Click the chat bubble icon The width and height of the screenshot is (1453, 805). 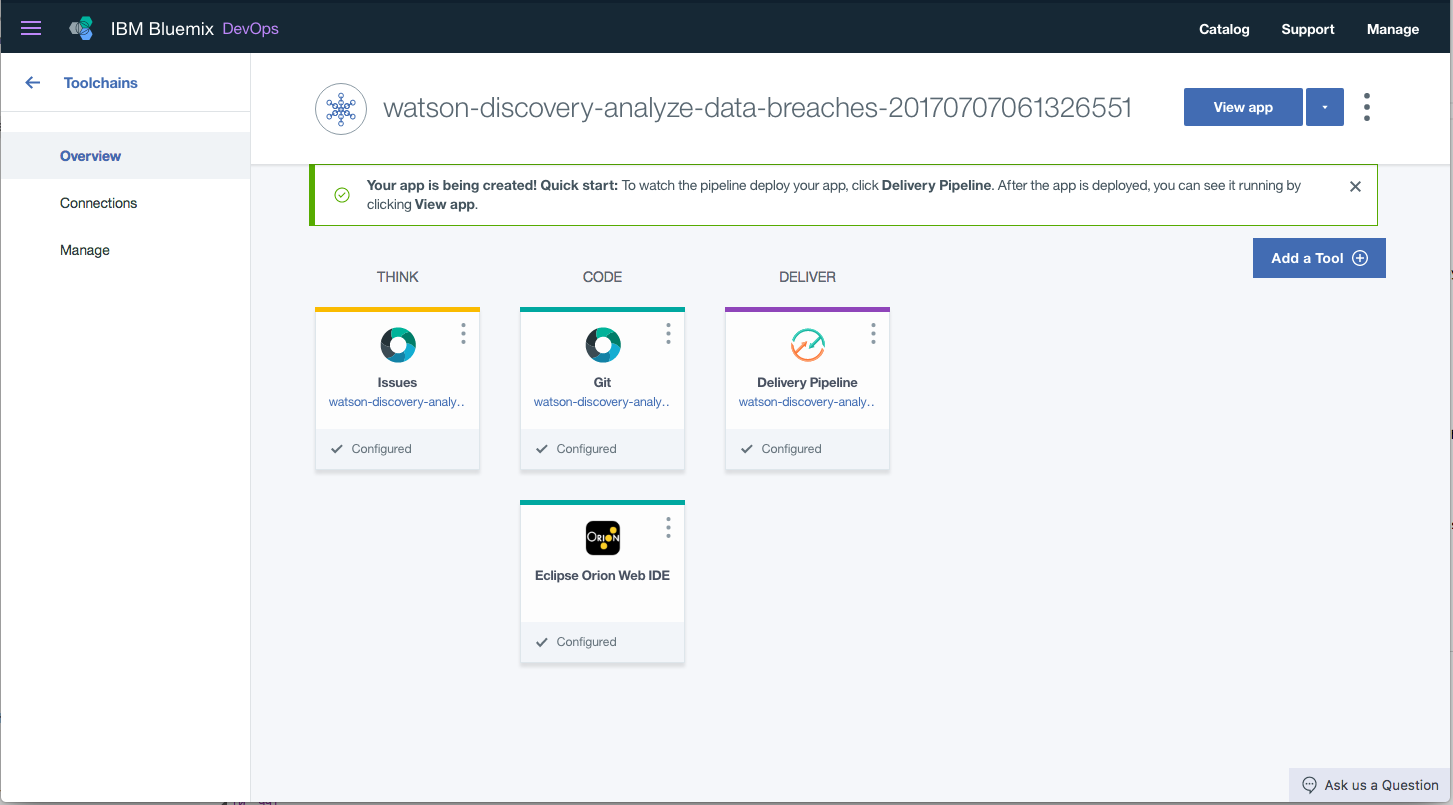1309,785
